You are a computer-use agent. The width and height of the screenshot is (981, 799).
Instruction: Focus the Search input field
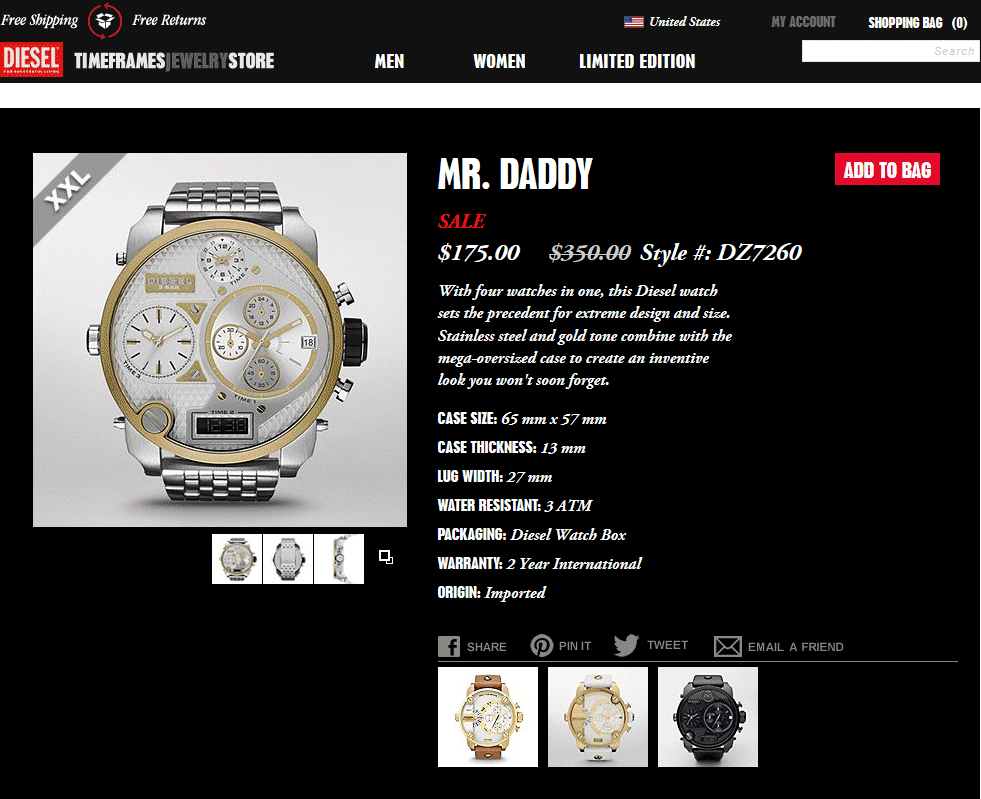pyautogui.click(x=890, y=51)
